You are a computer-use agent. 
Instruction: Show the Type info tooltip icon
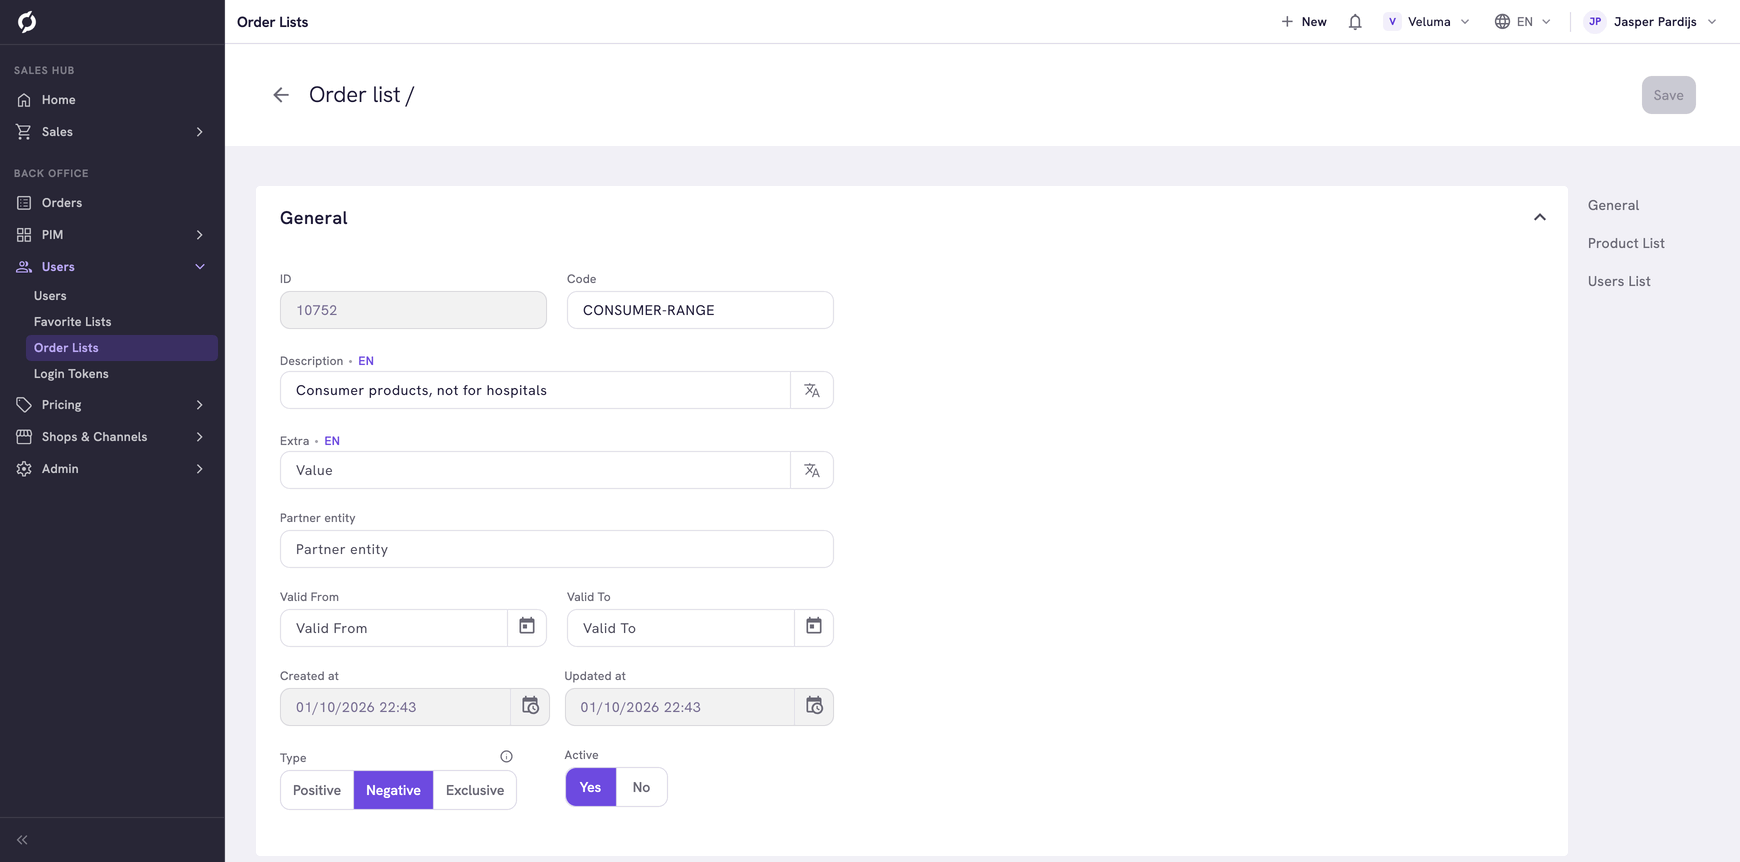506,757
